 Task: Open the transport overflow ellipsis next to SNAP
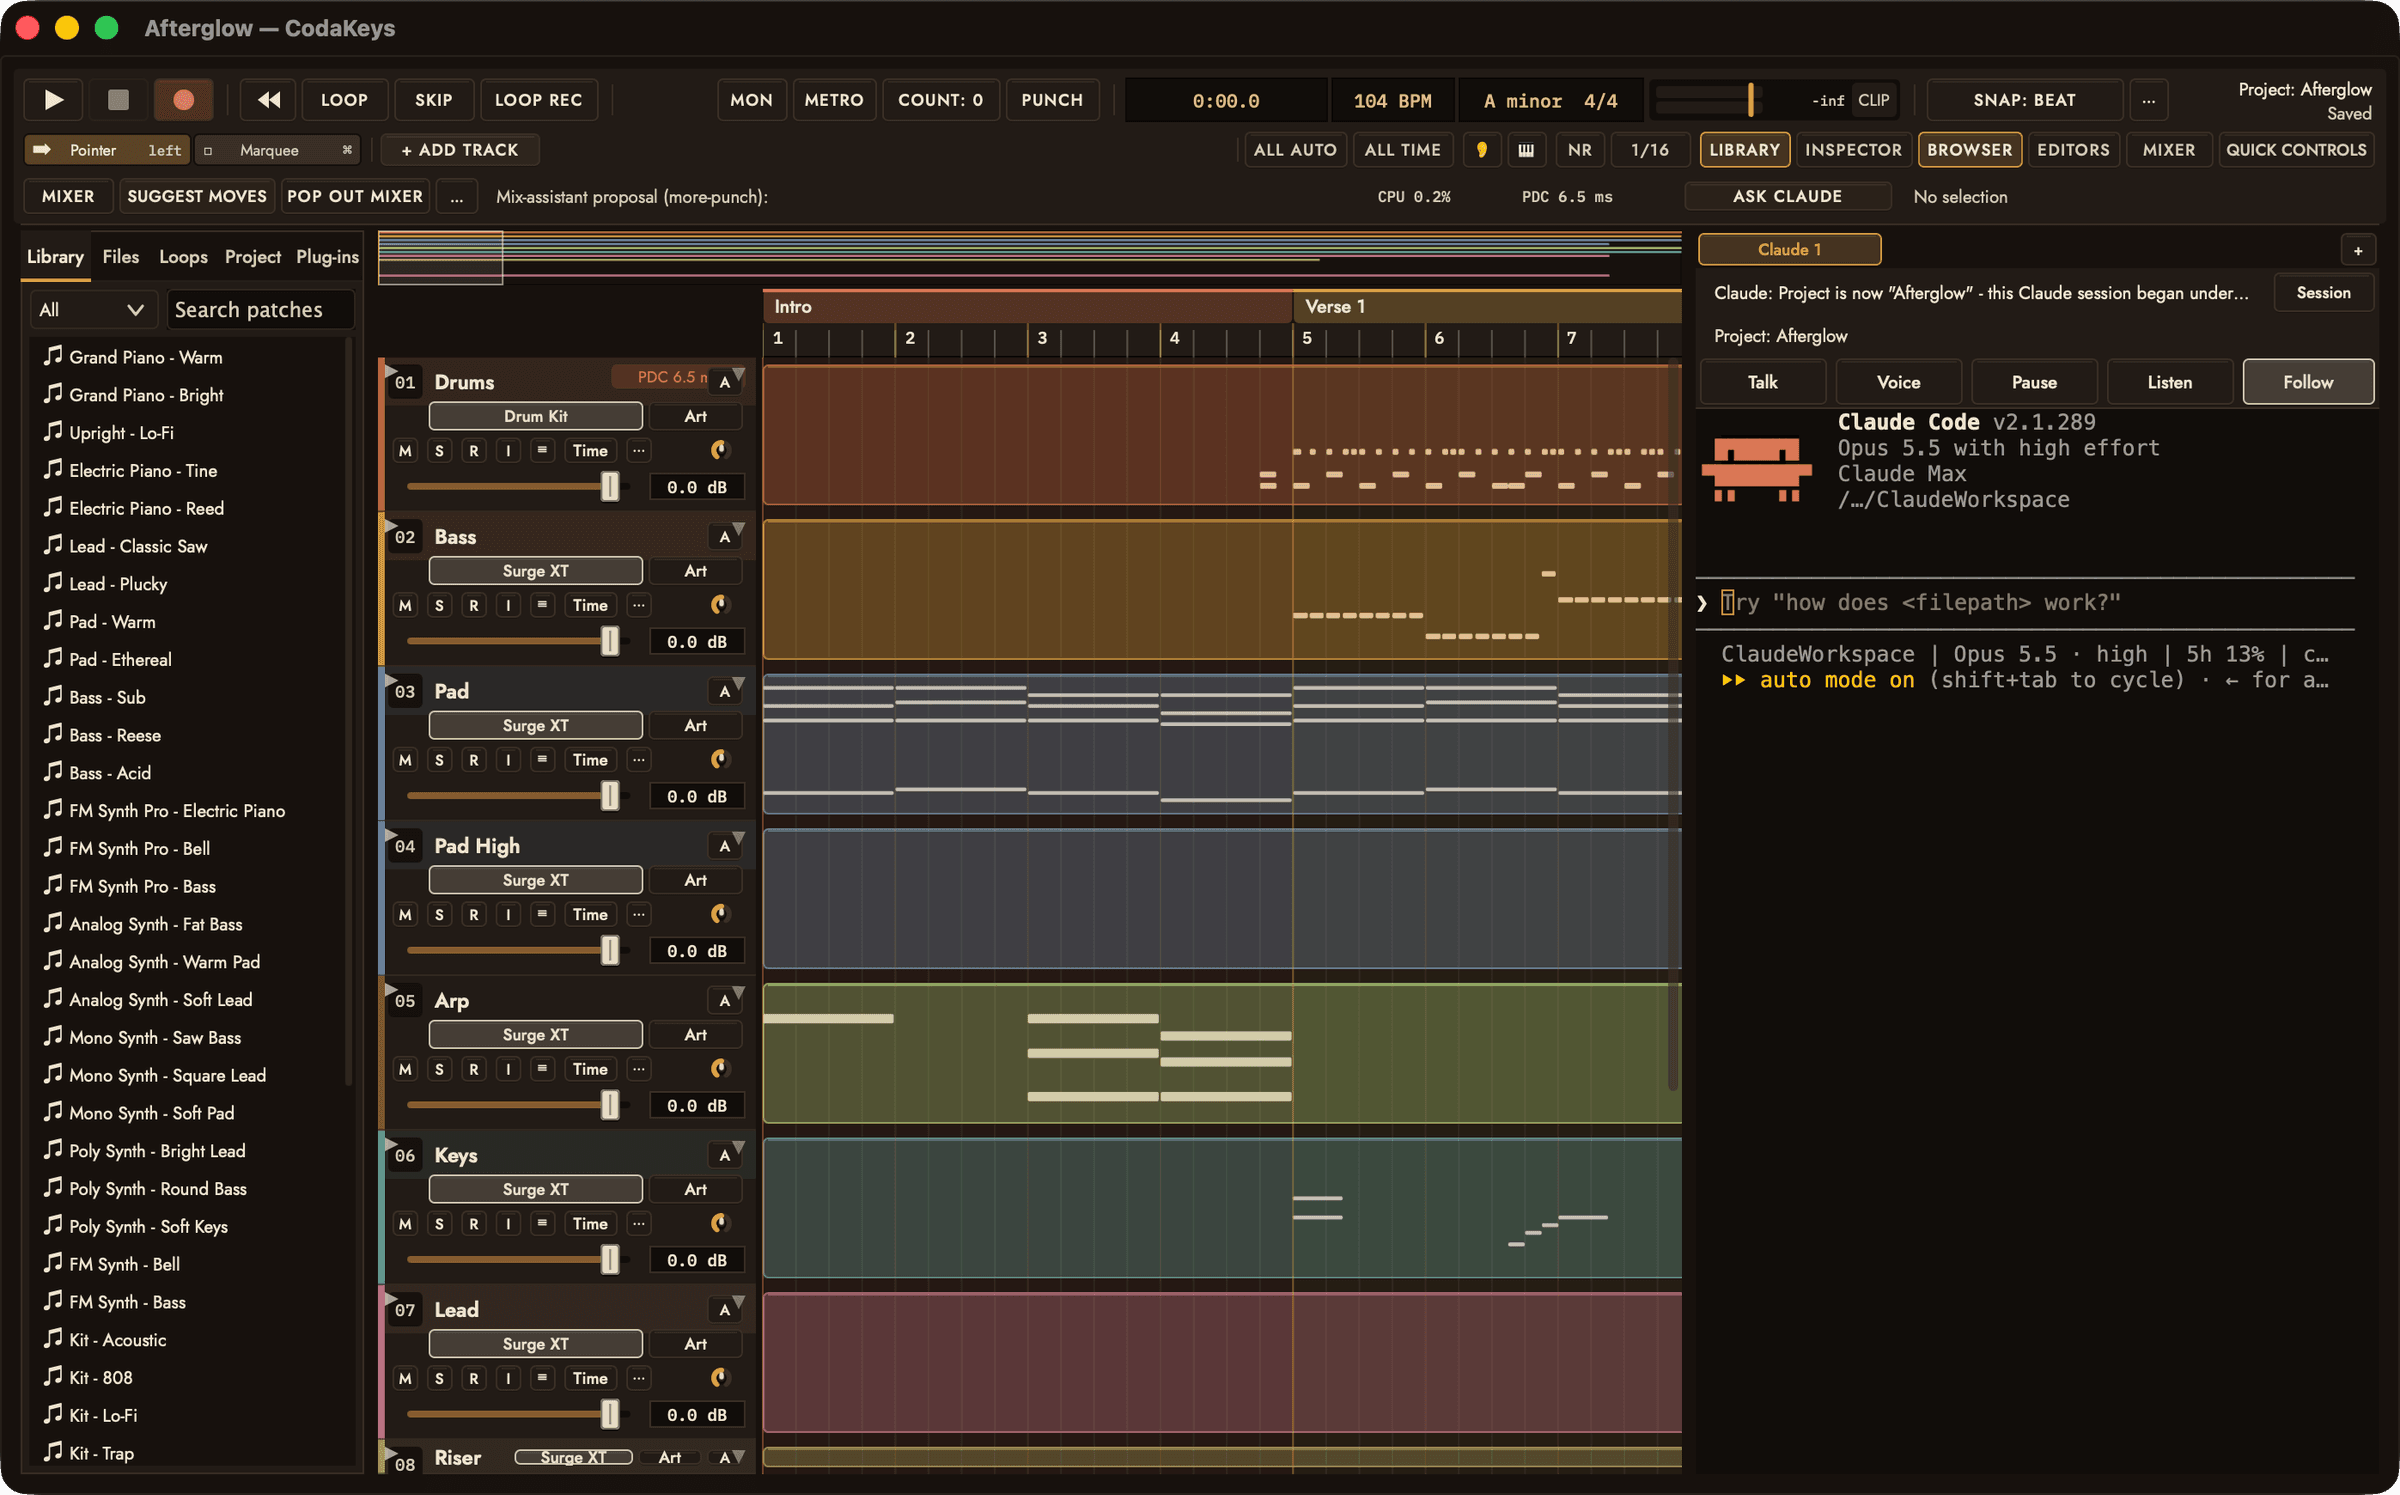(2148, 100)
